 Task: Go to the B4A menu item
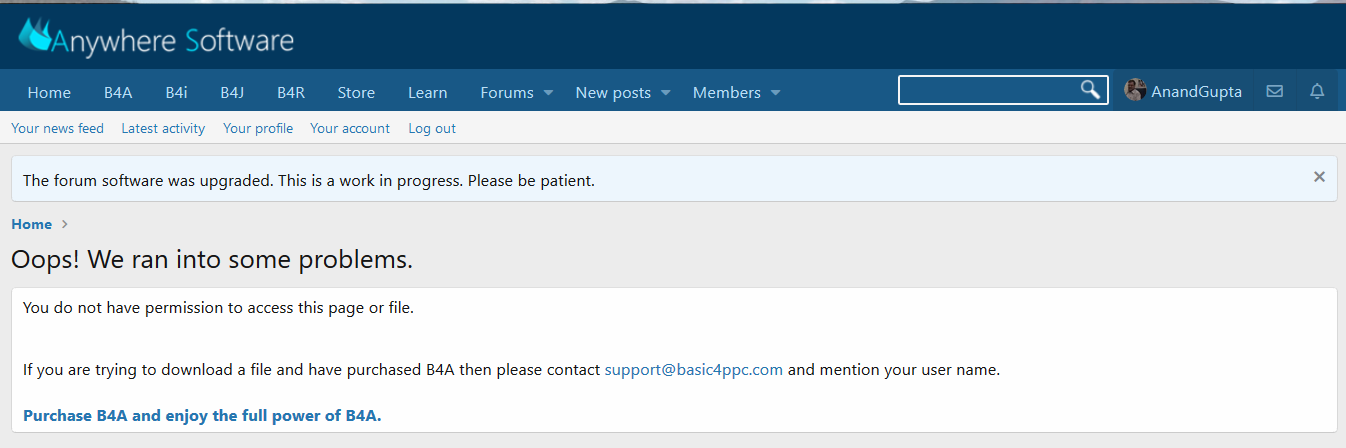118,93
